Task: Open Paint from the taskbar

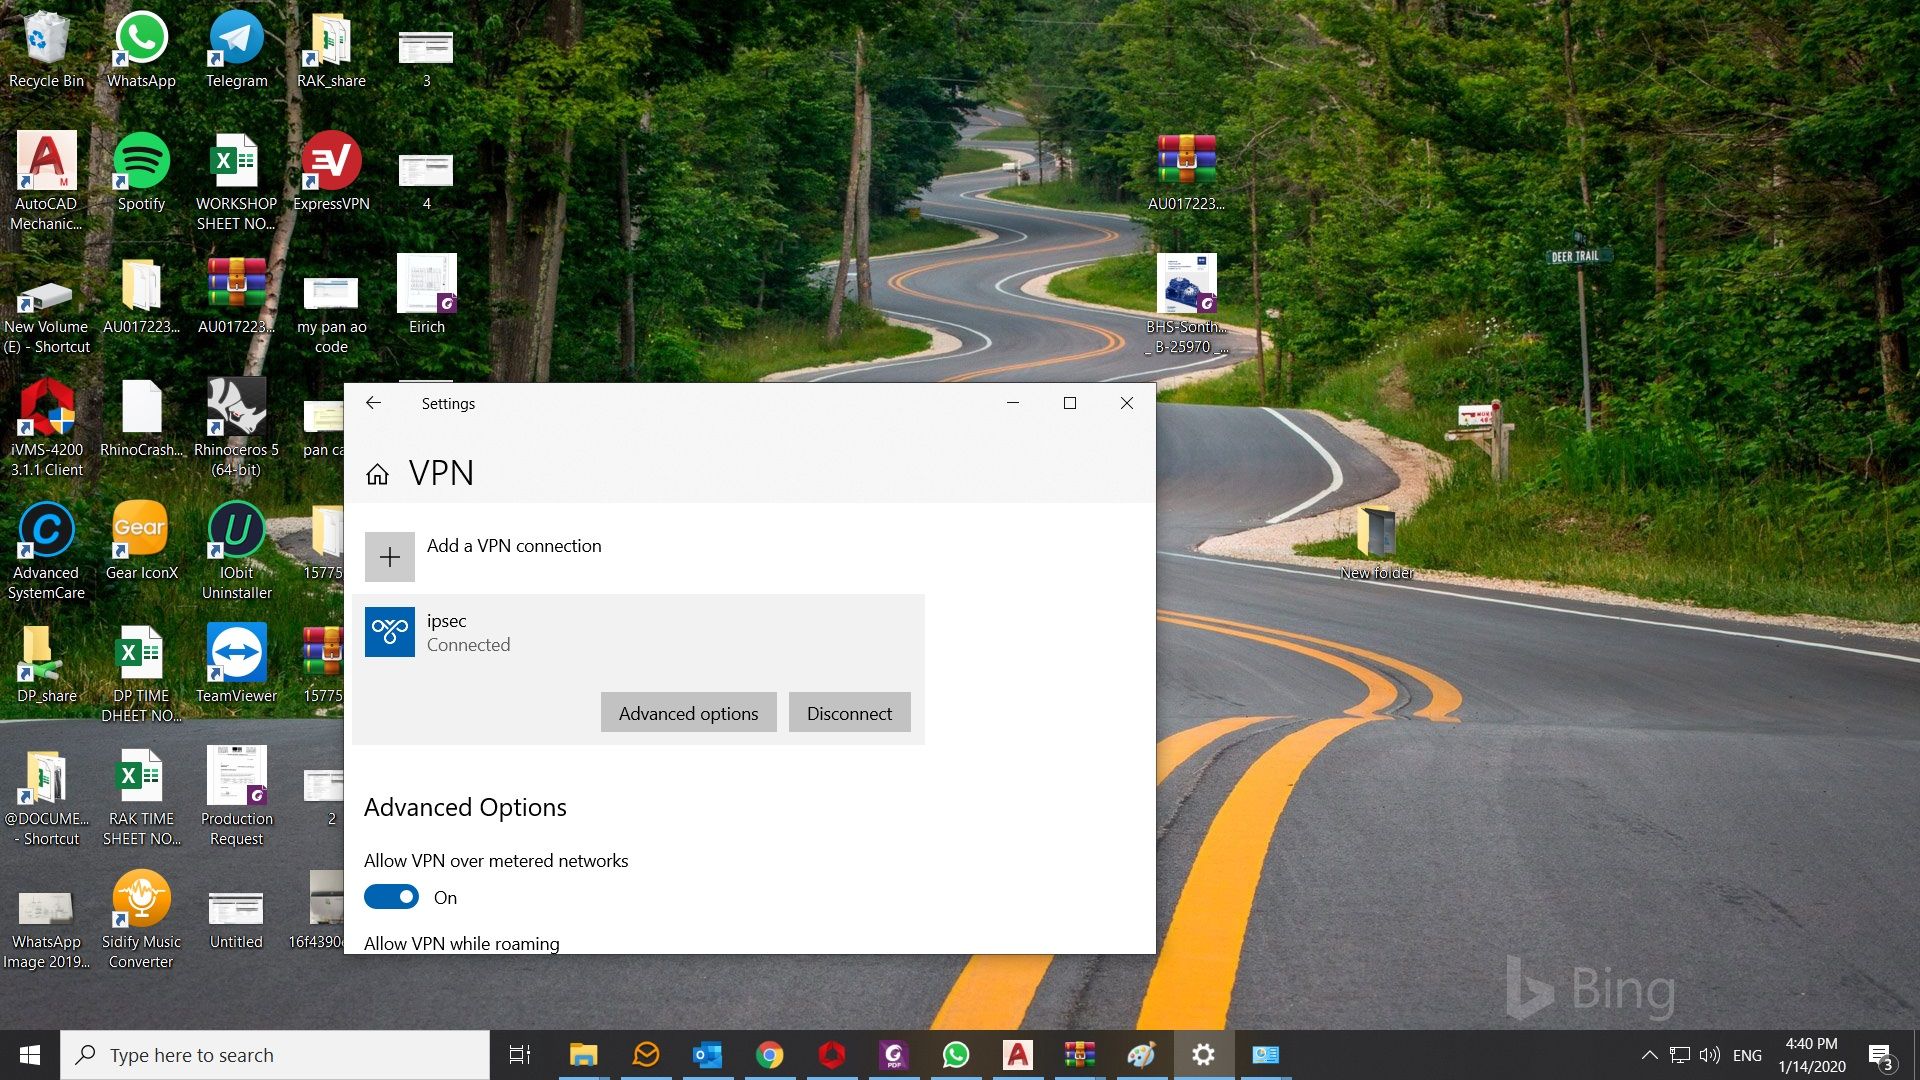Action: point(1142,1055)
